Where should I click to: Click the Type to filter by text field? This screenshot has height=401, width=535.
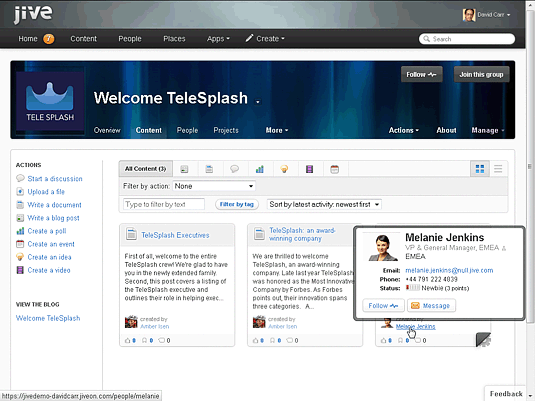point(164,204)
